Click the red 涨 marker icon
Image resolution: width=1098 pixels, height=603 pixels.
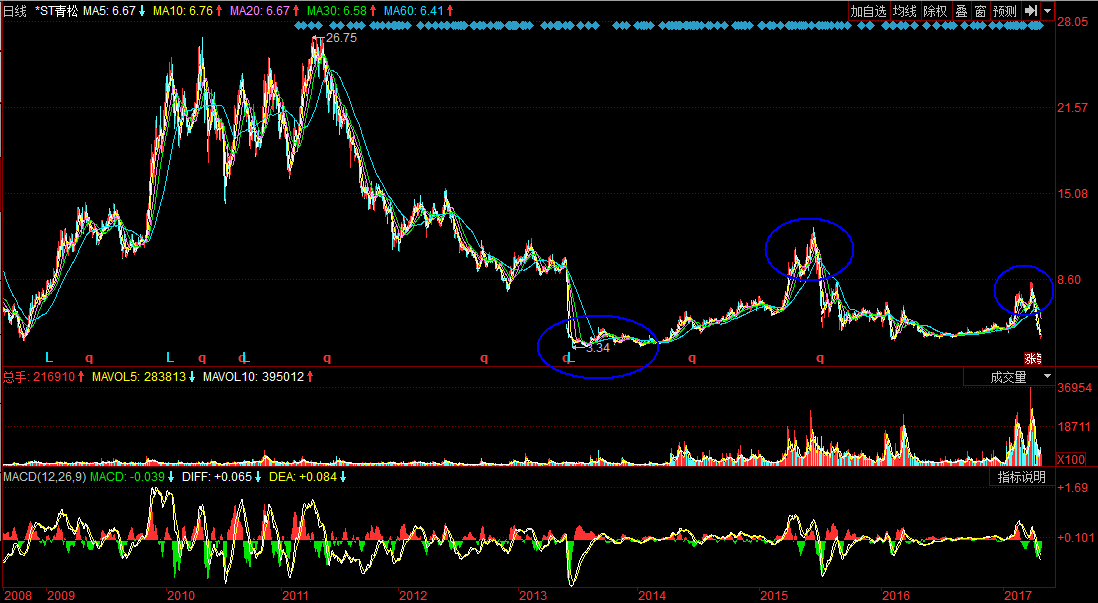(1033, 358)
